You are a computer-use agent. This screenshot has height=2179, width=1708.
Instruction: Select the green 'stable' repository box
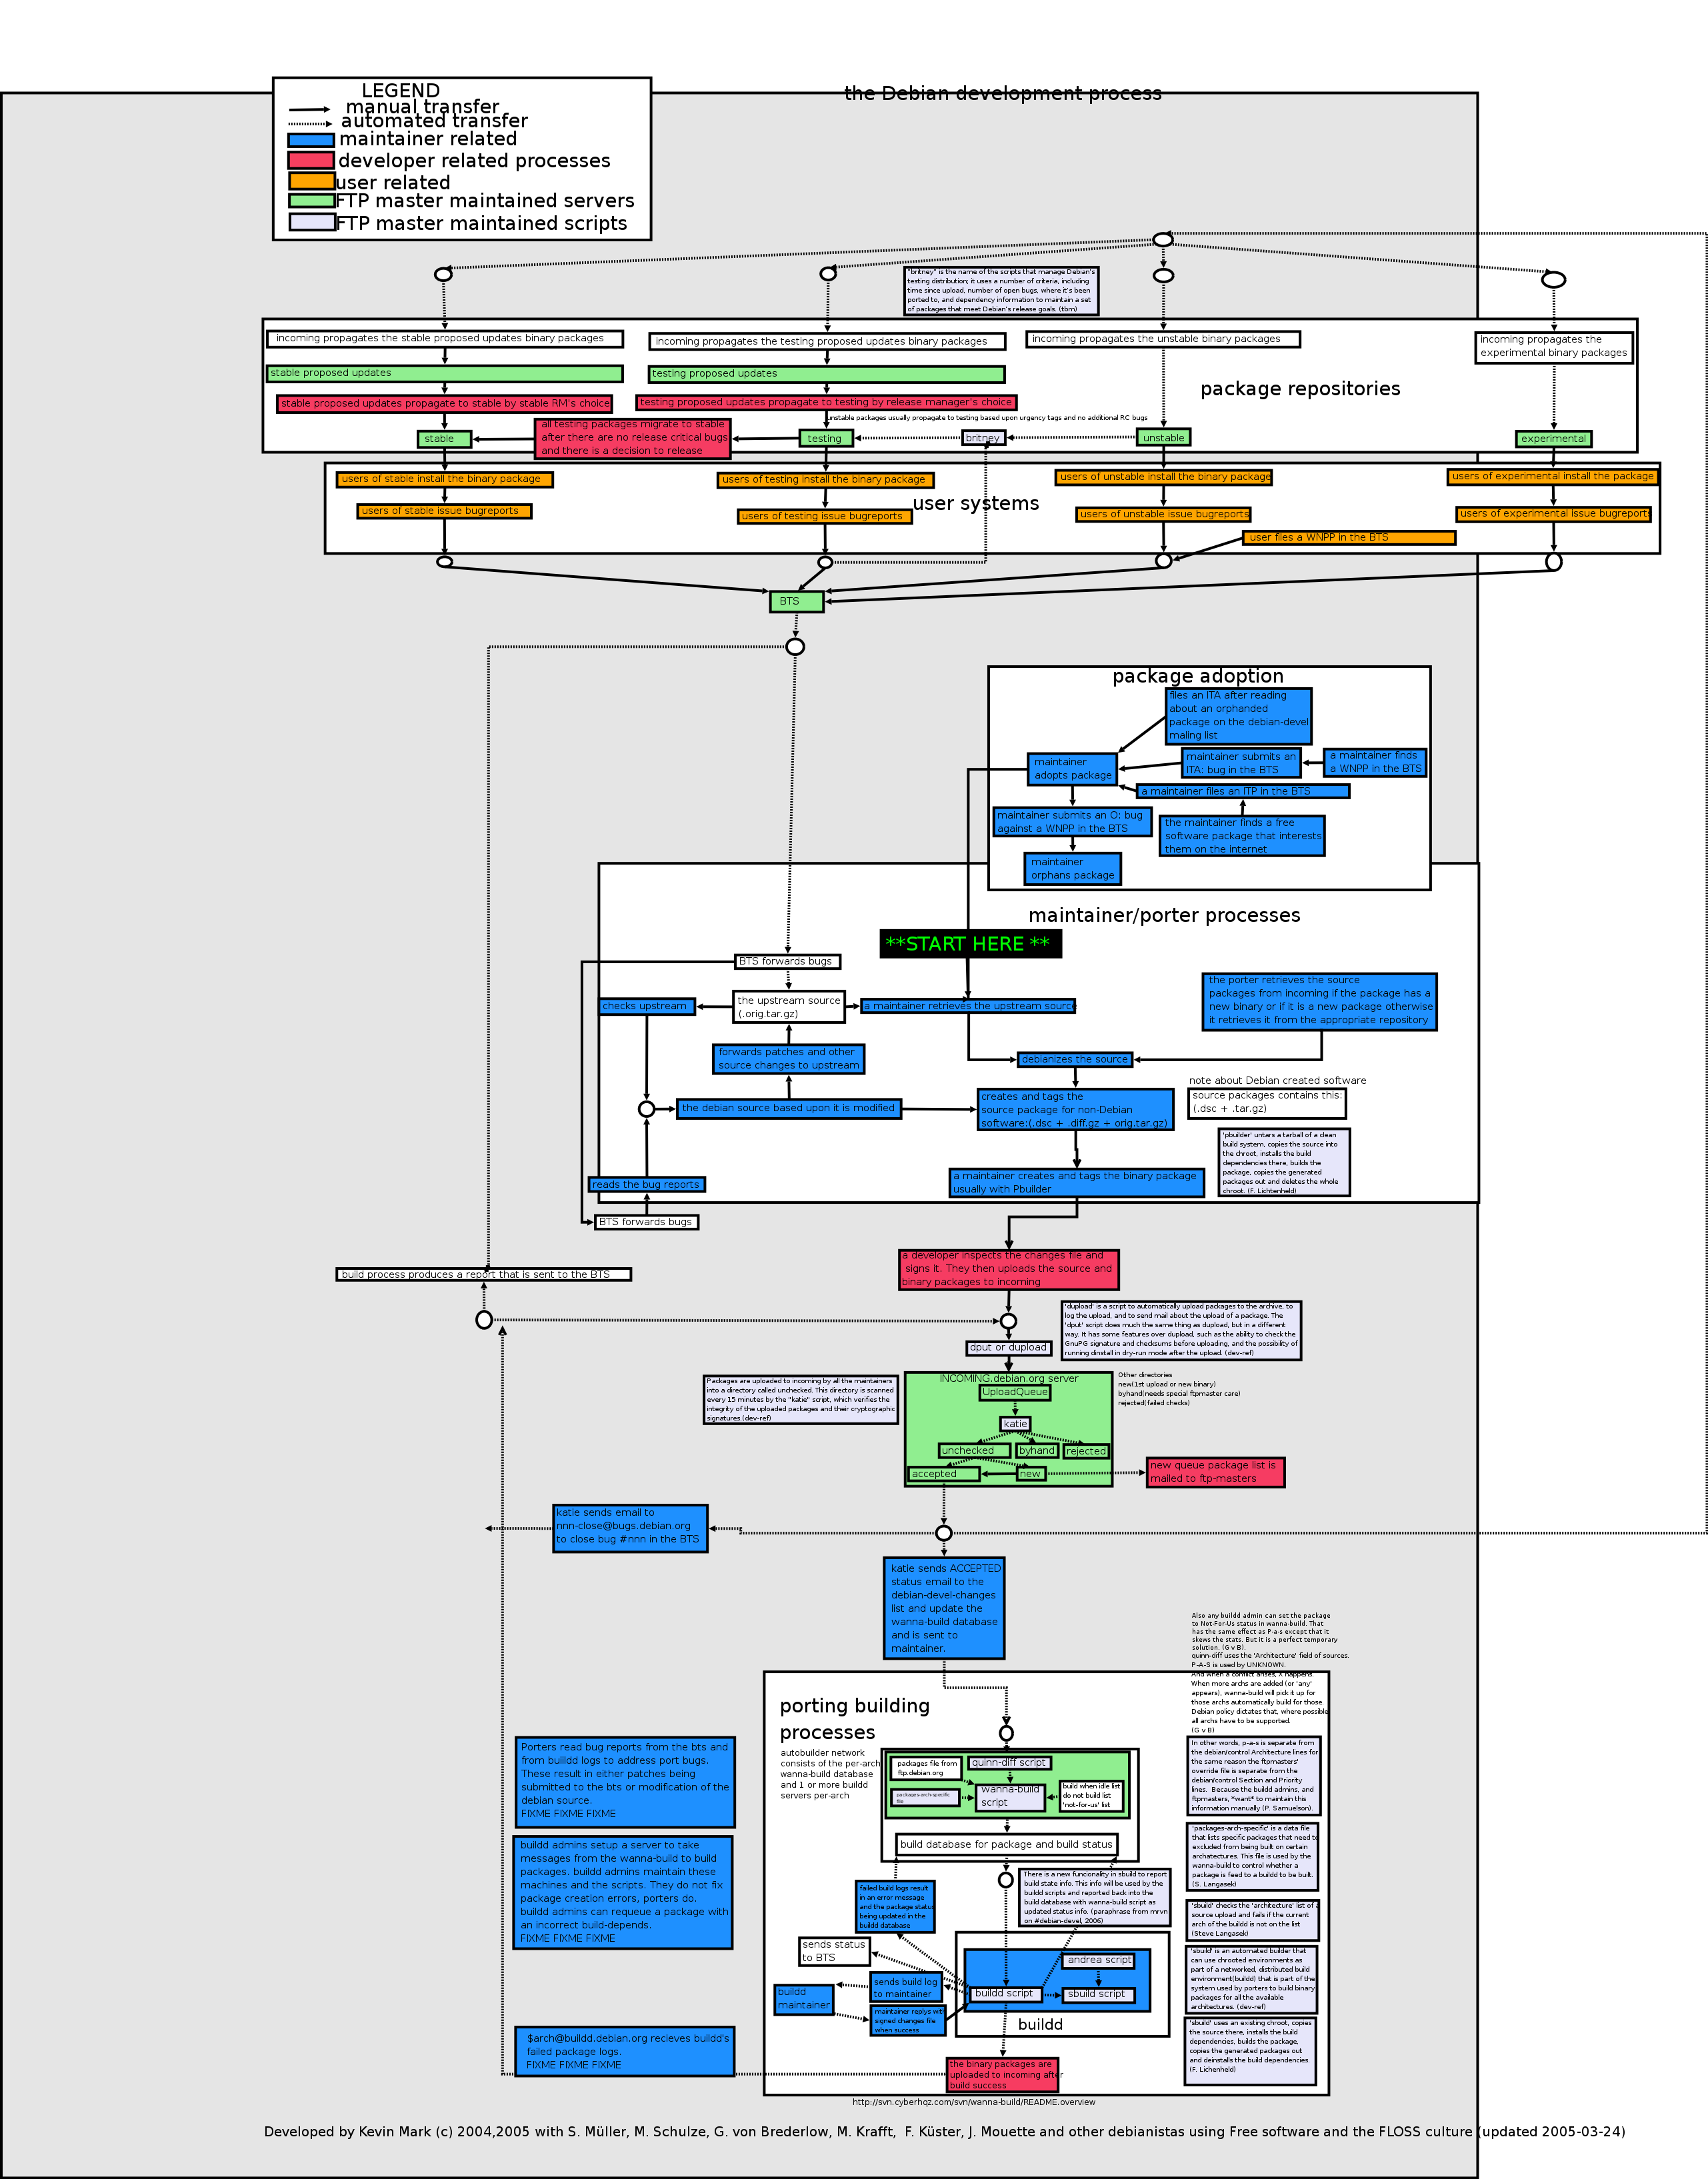[x=443, y=439]
